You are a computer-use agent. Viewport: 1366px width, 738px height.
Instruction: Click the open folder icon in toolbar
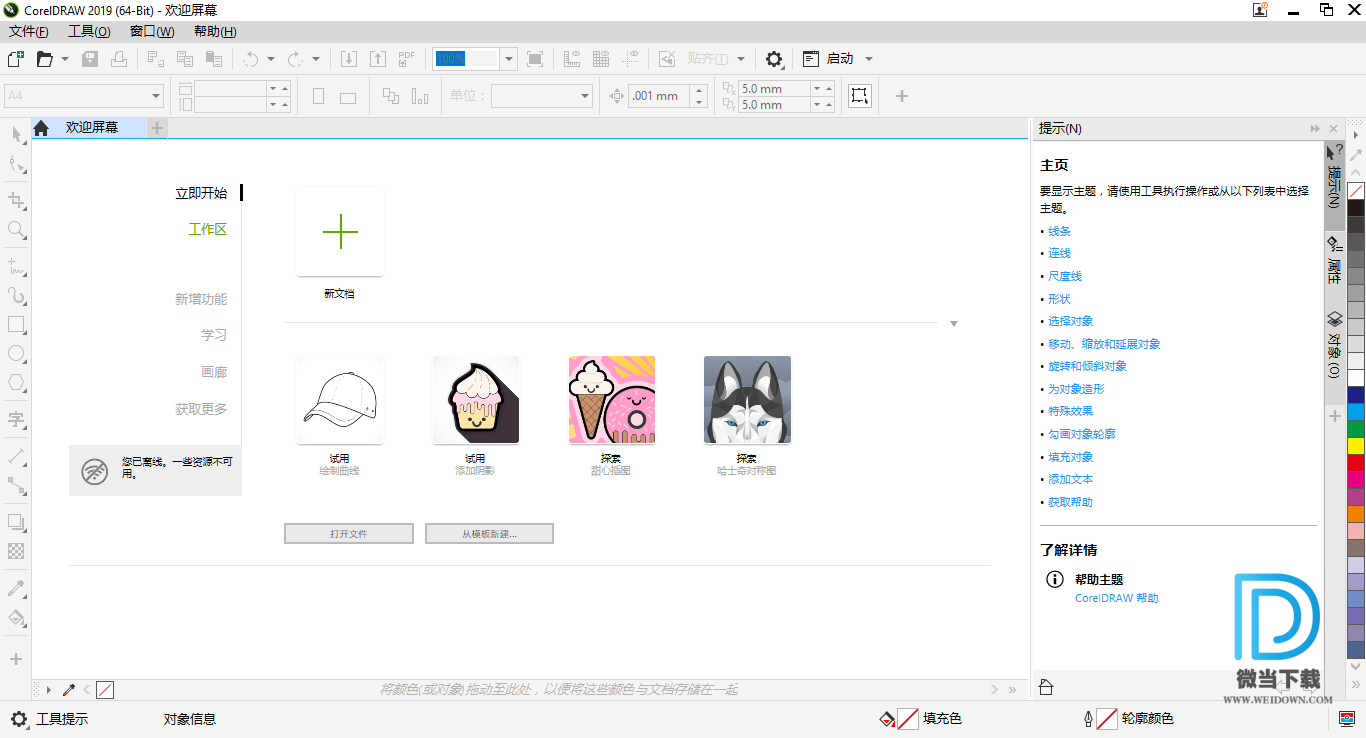tap(44, 59)
